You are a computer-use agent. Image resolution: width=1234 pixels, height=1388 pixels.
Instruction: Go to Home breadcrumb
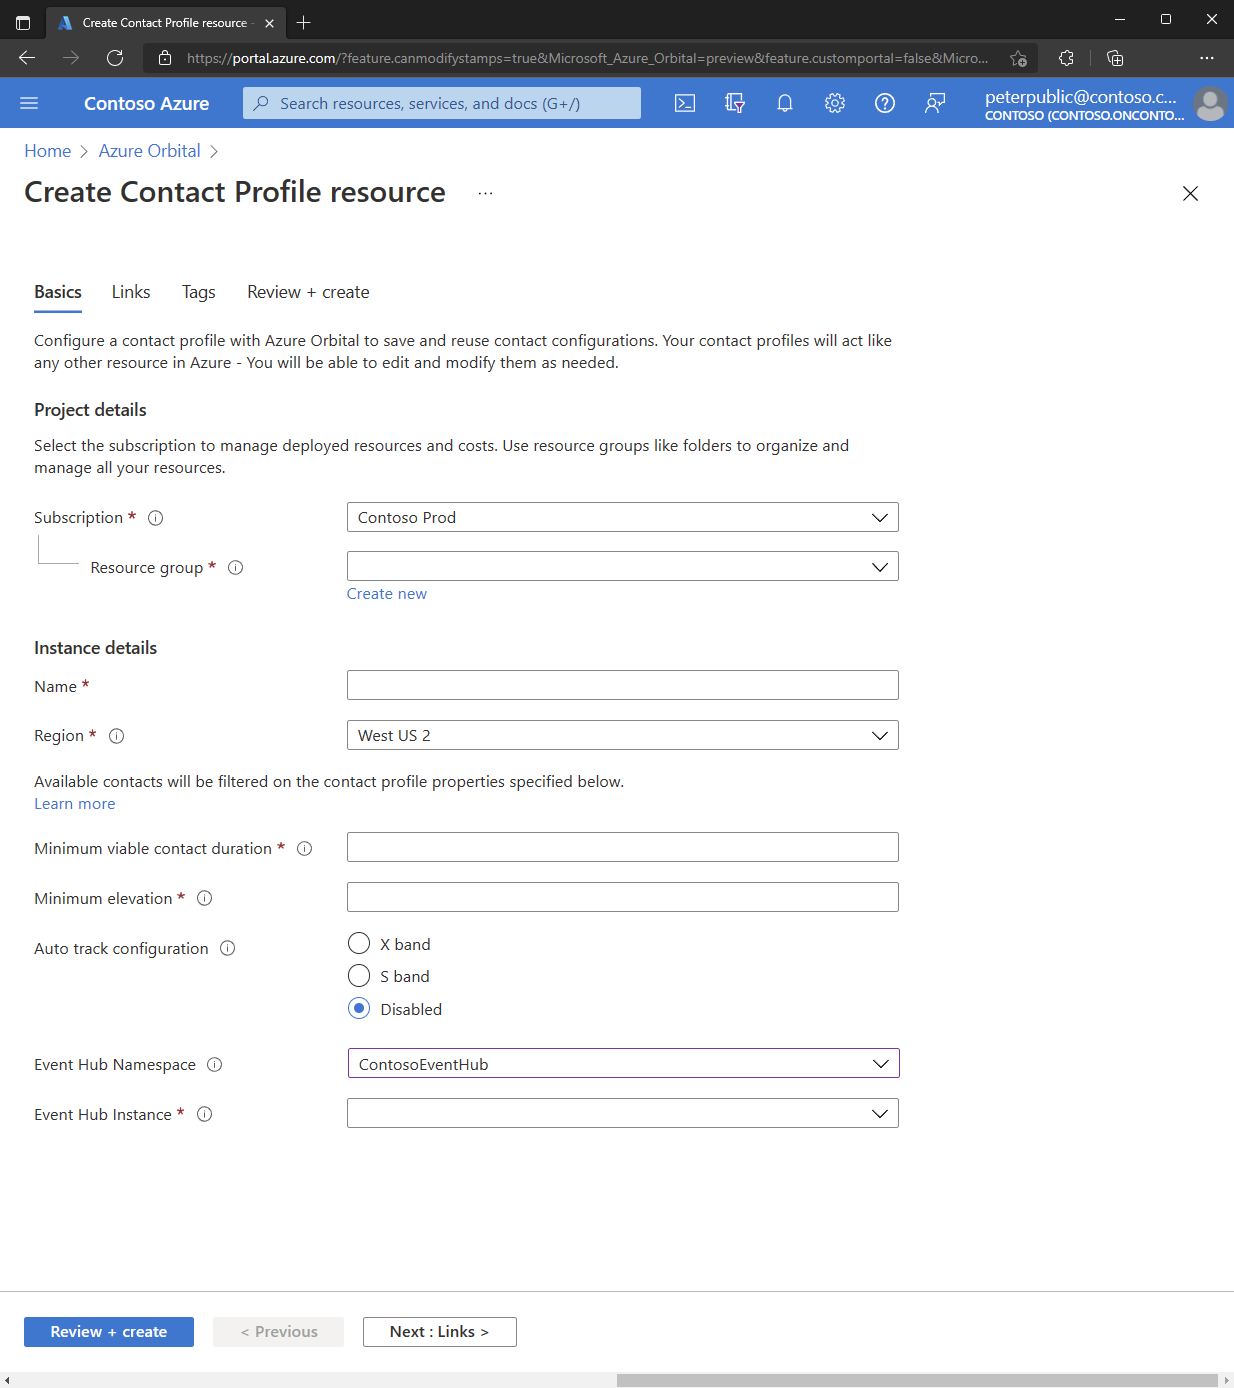click(48, 151)
